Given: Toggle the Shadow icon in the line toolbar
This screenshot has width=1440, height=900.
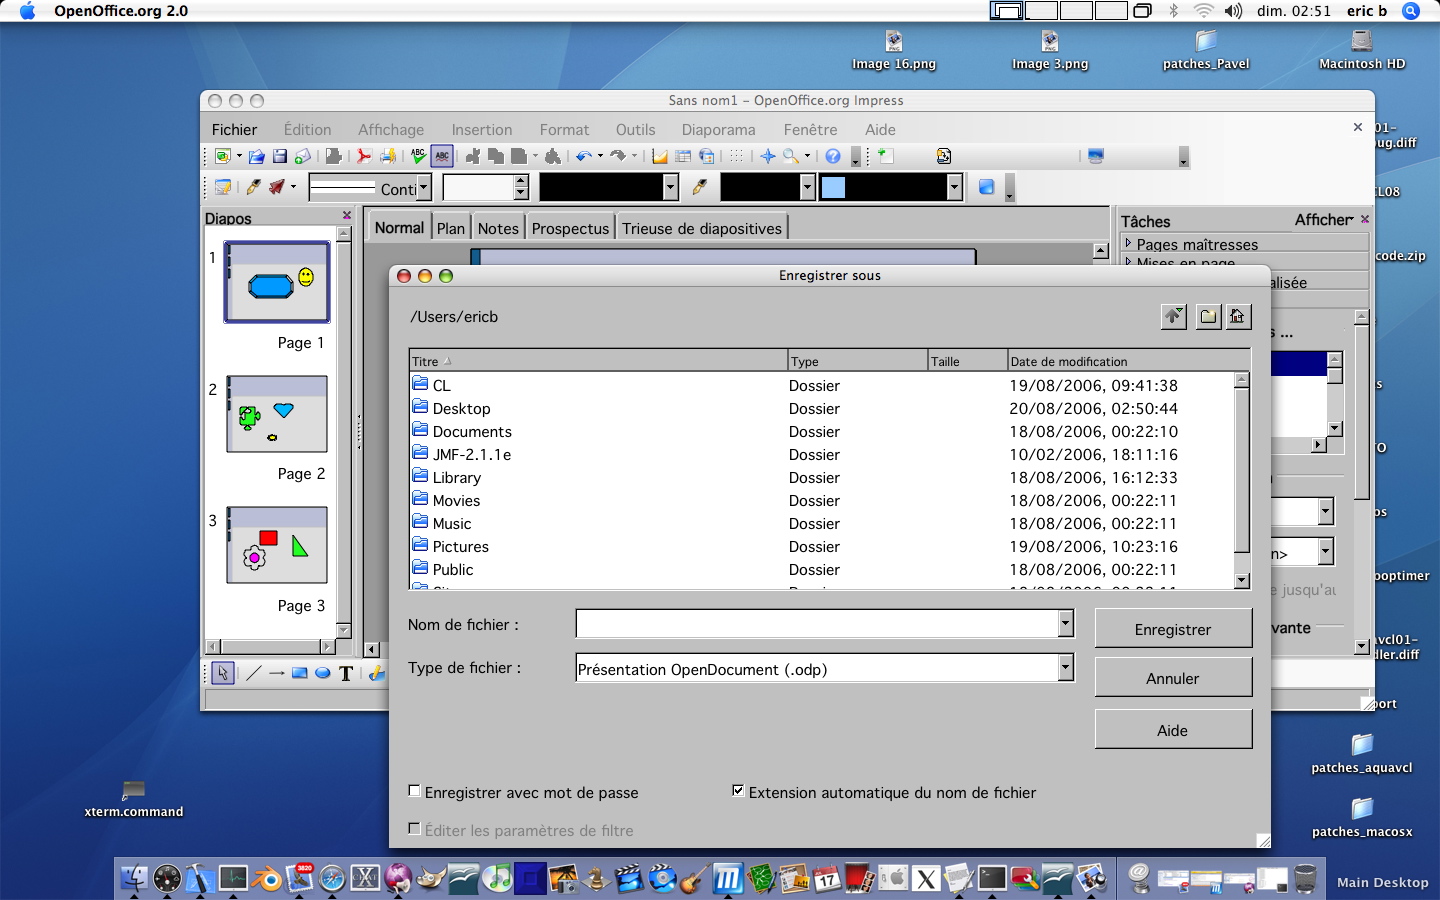Looking at the screenshot, I should [987, 187].
